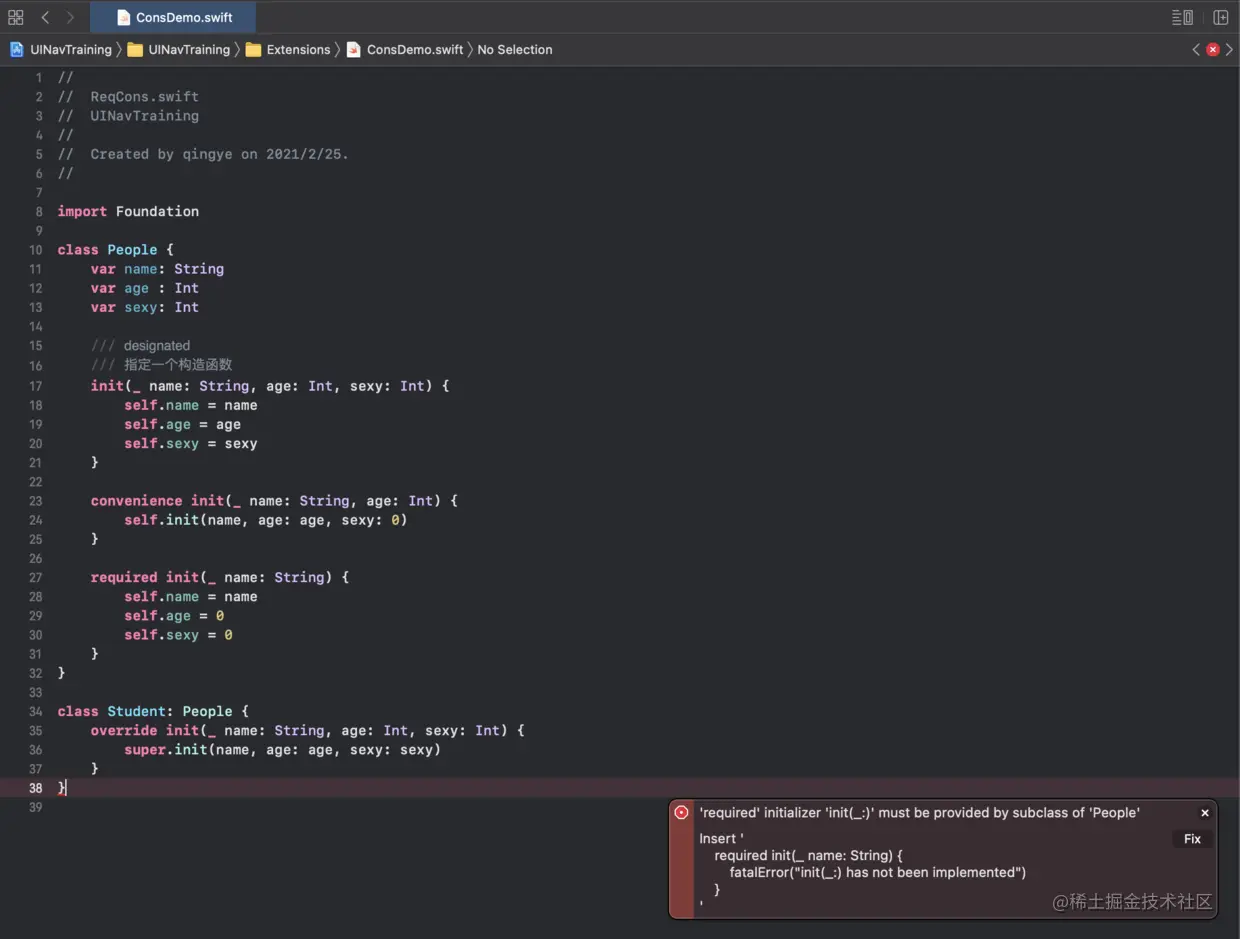Open UINavTraining folder in jump bar
This screenshot has width=1240, height=939.
point(189,49)
